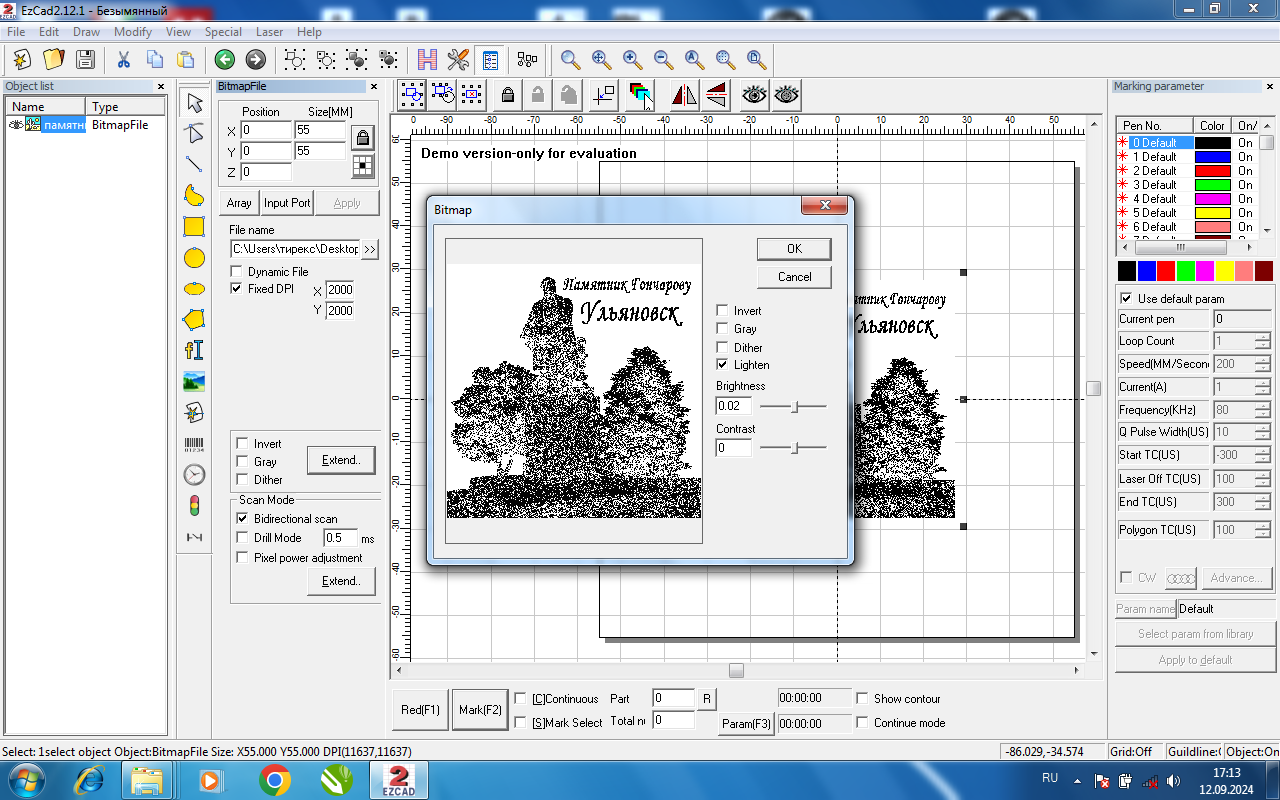Open the Laser menu
The width and height of the screenshot is (1280, 800).
pos(270,32)
